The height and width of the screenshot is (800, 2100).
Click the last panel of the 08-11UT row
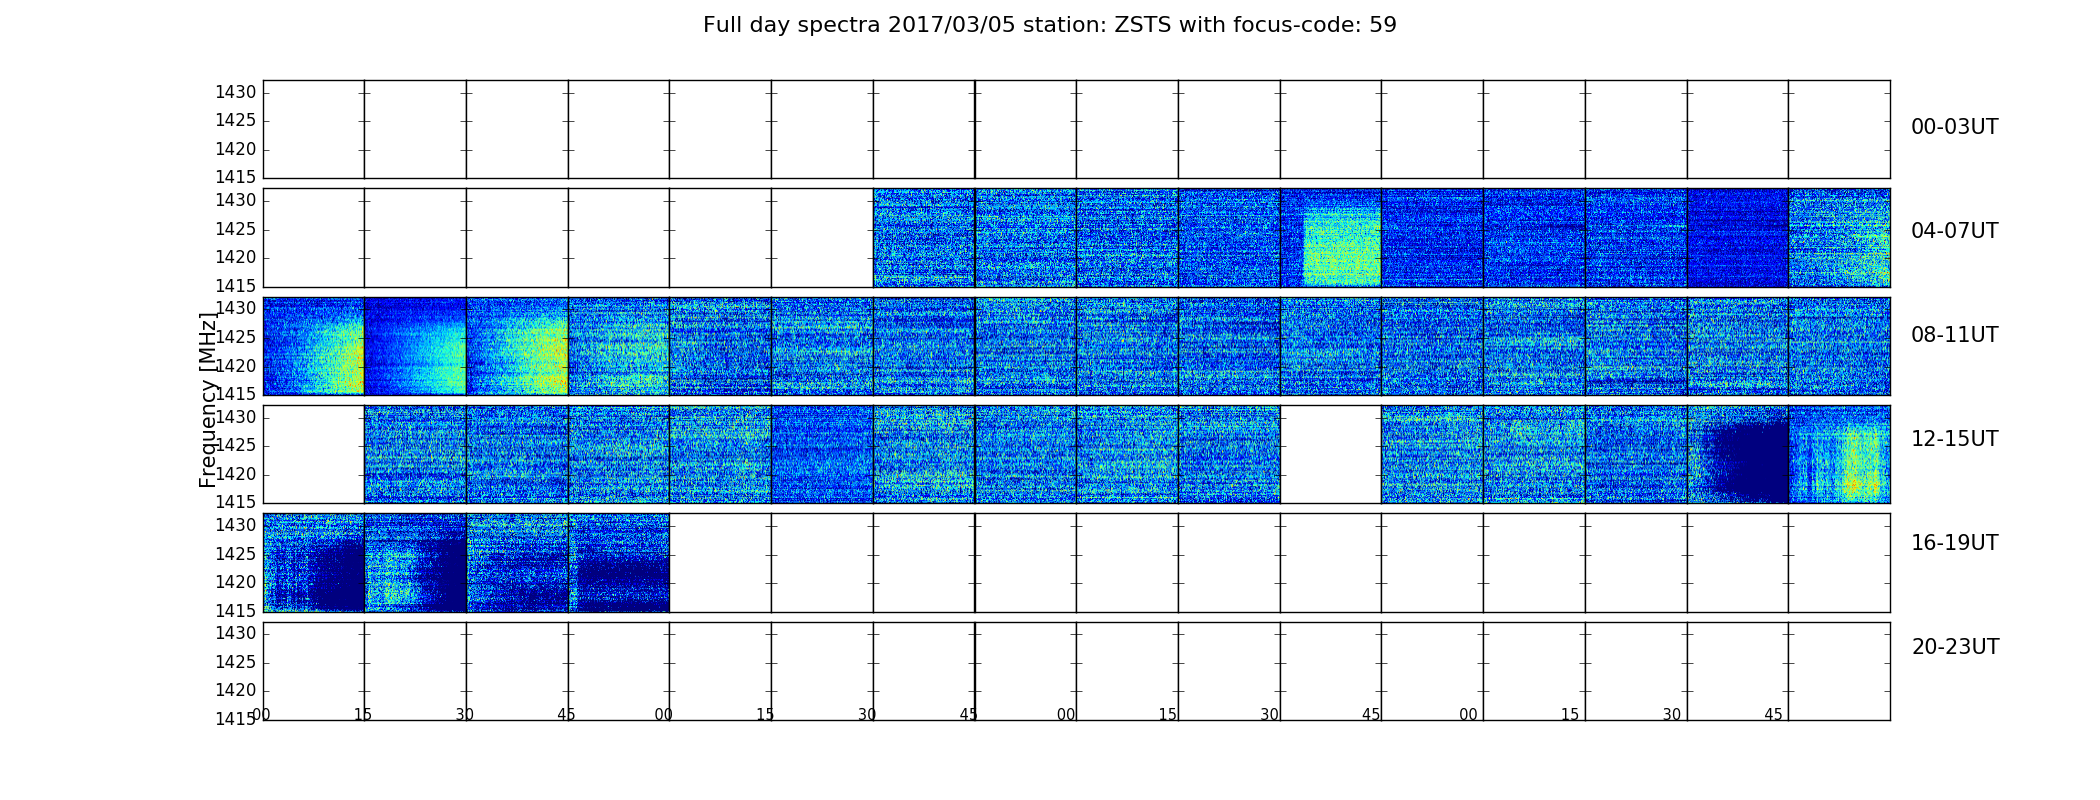[1839, 346]
